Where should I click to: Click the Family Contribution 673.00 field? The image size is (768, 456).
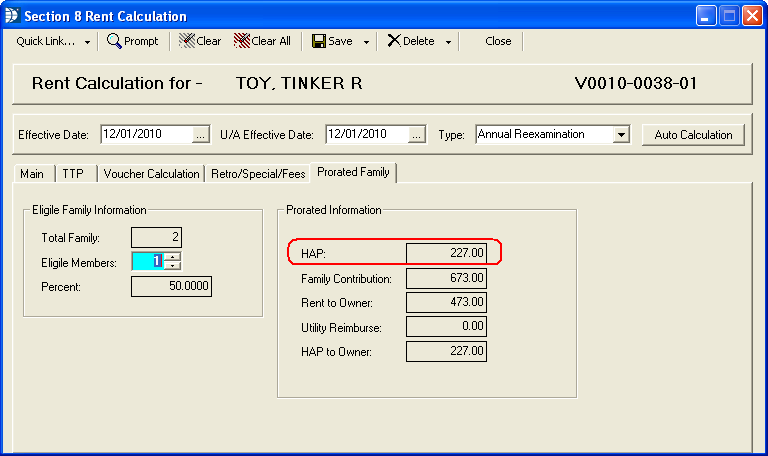point(446,278)
